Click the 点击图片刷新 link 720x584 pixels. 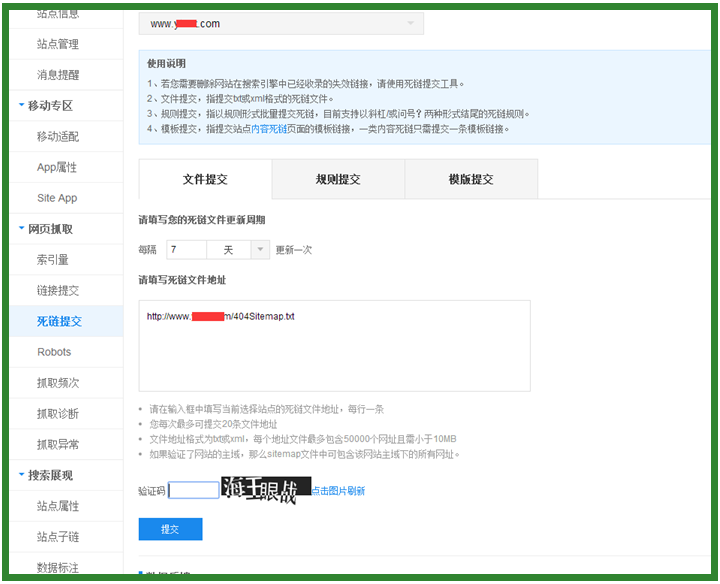pyautogui.click(x=338, y=491)
